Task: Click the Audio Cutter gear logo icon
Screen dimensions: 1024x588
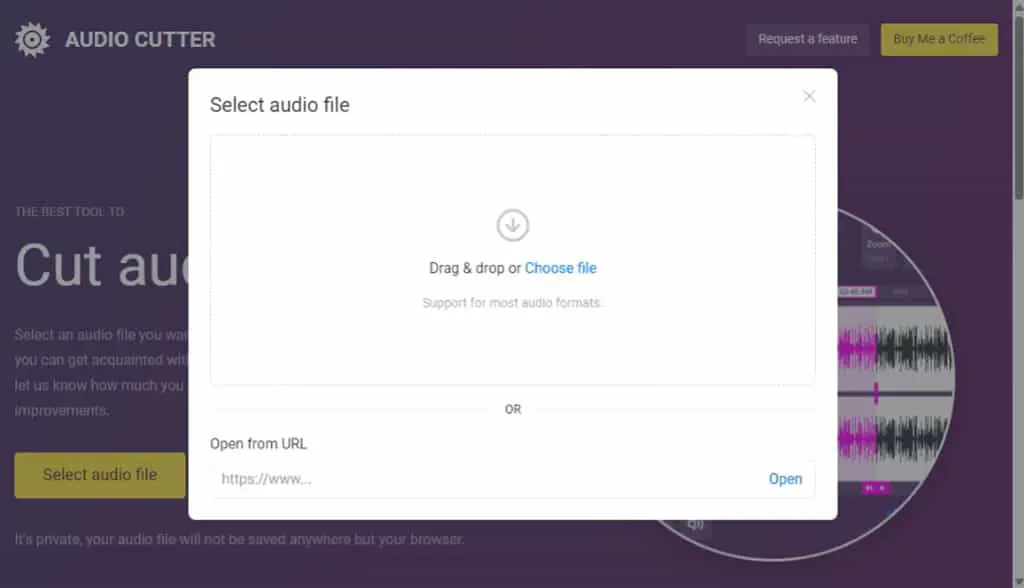Action: (32, 40)
